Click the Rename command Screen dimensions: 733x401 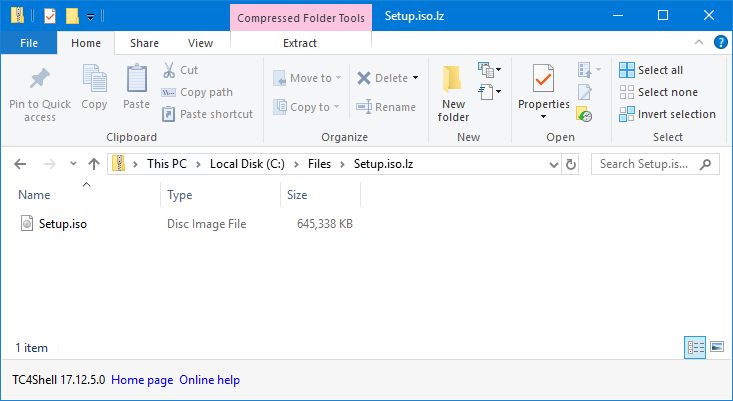coord(386,107)
